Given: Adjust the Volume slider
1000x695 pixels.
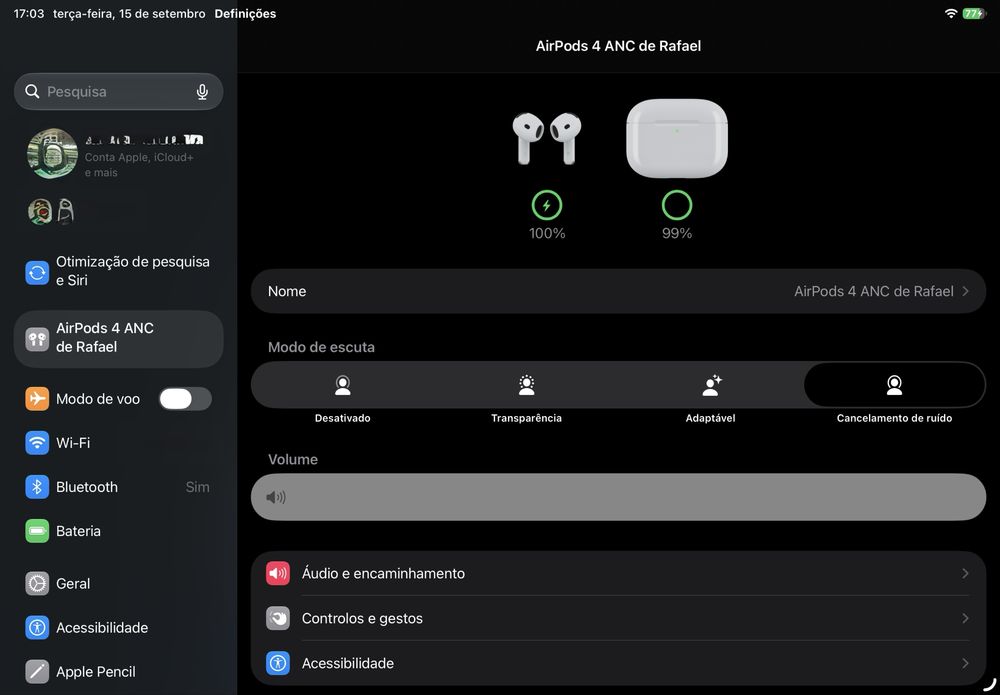Looking at the screenshot, I should (618, 497).
